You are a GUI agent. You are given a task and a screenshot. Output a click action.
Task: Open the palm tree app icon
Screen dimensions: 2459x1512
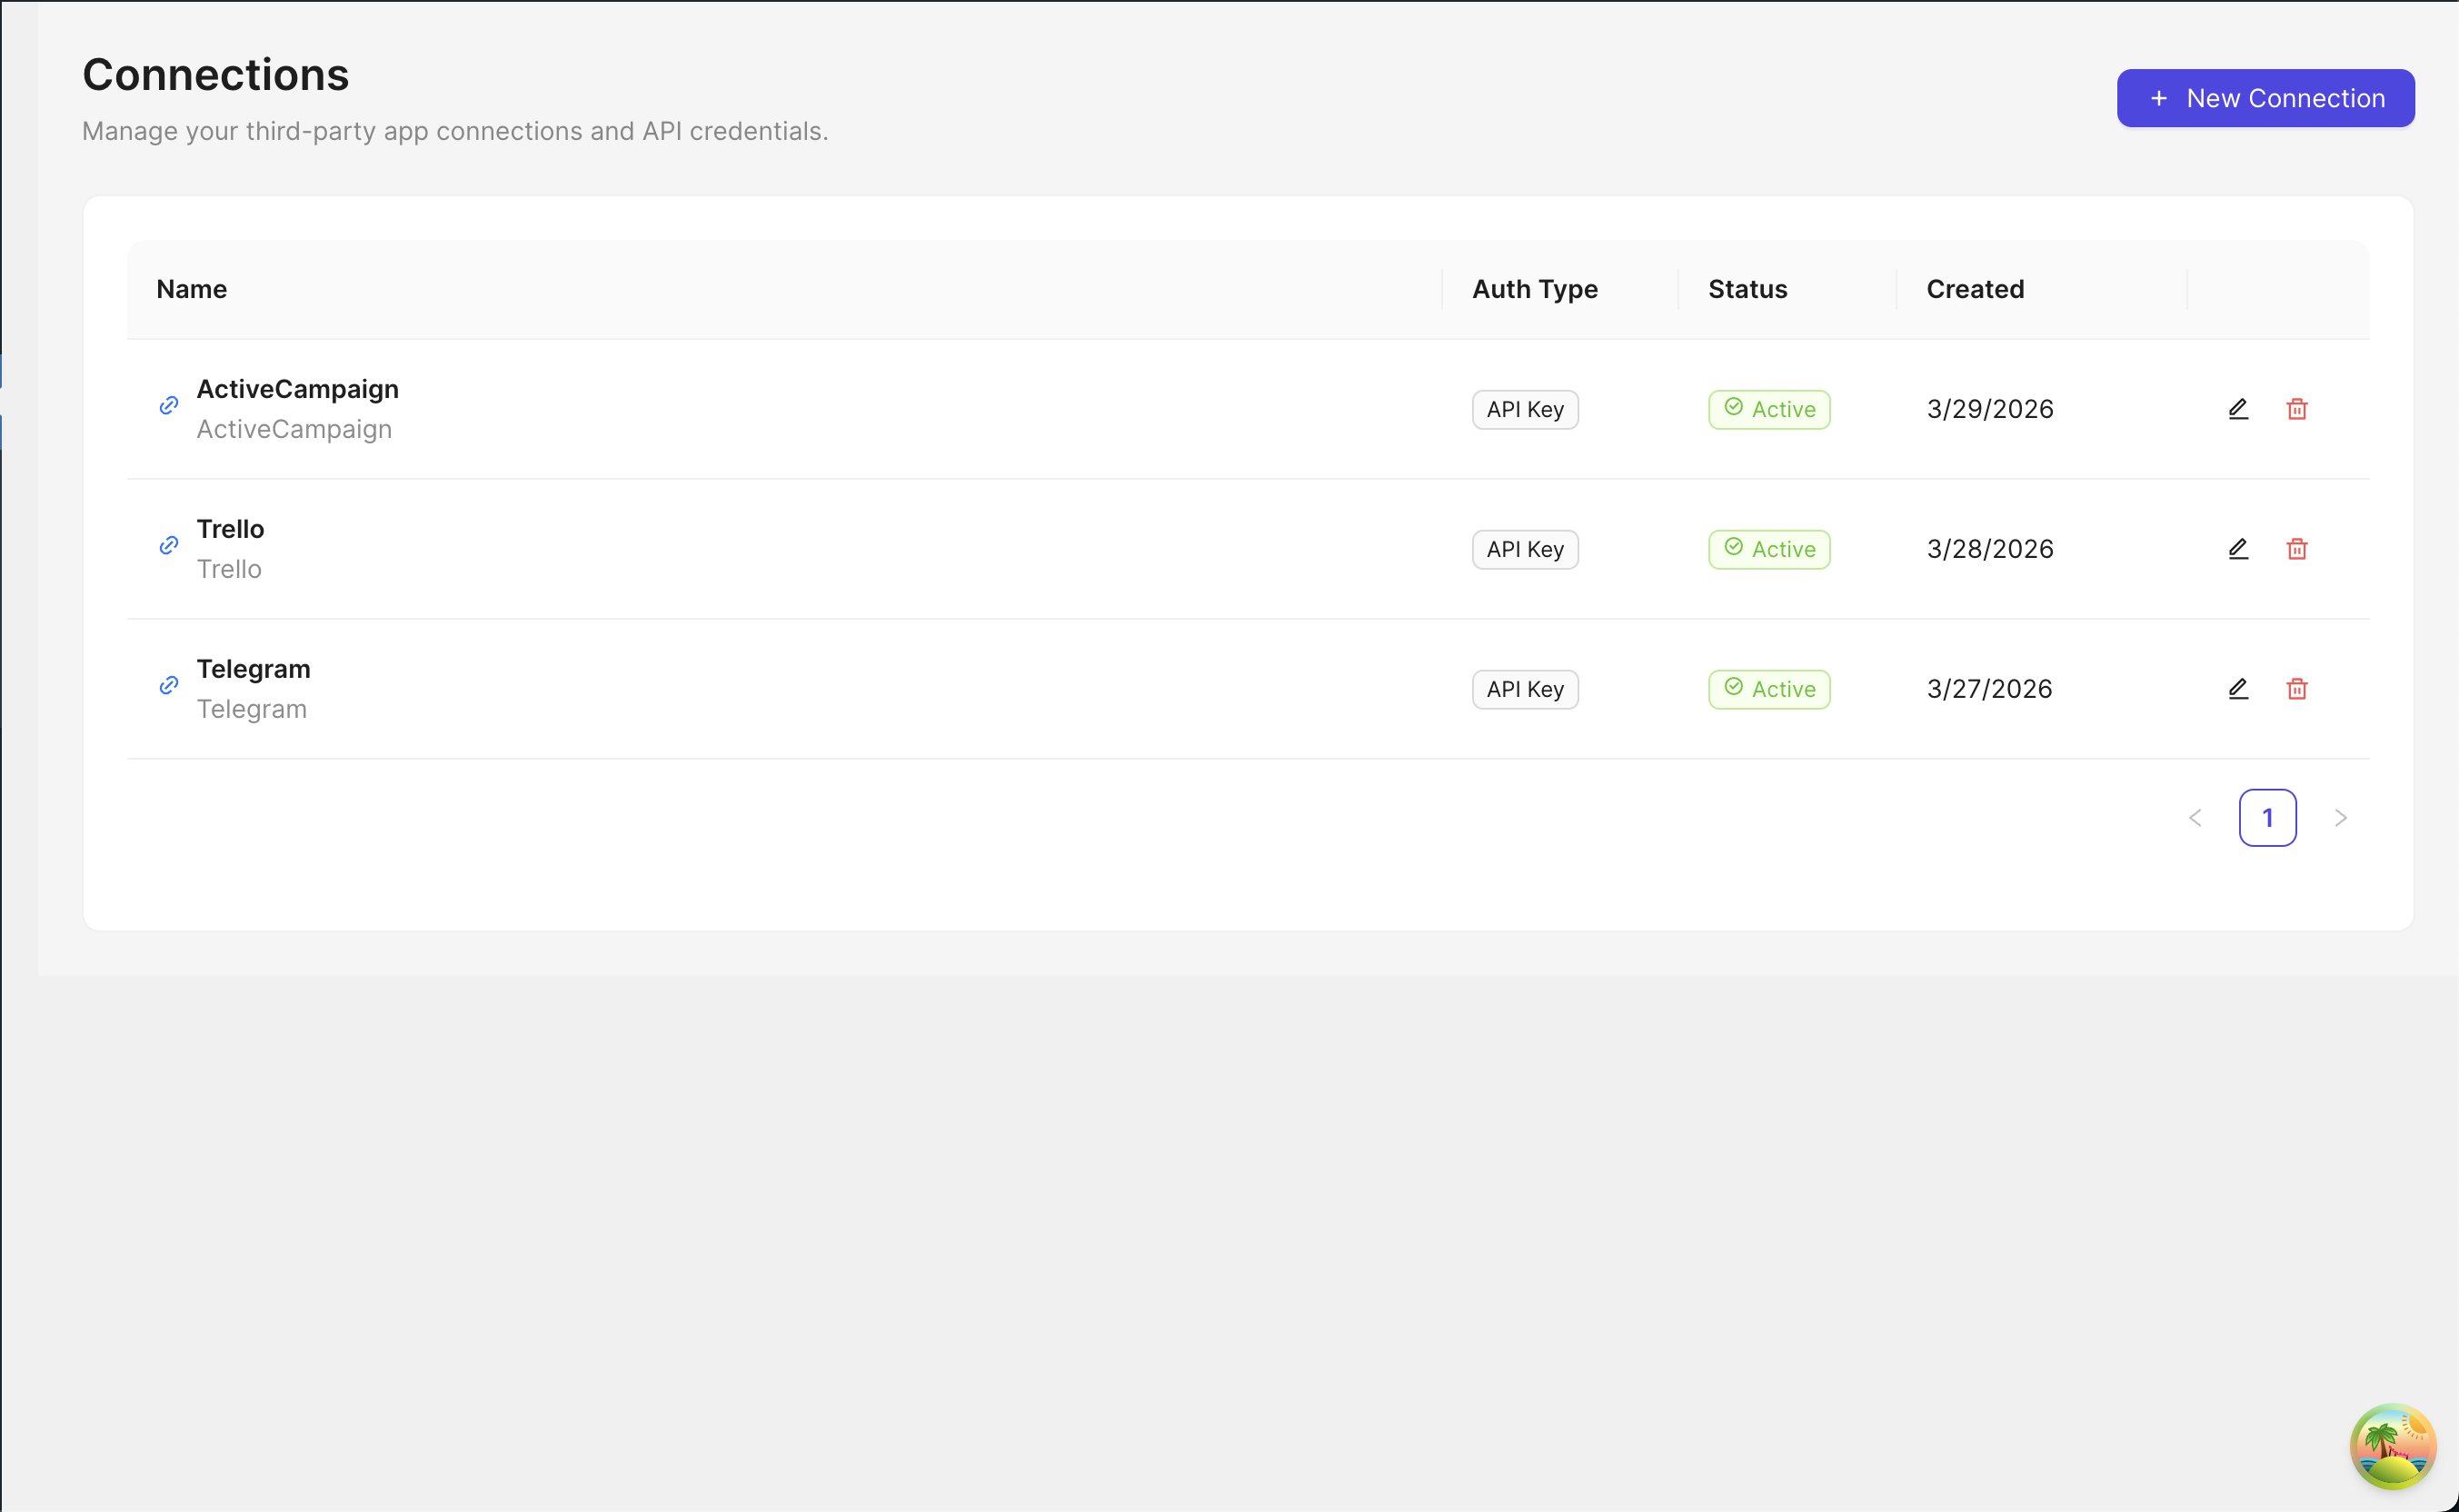2393,1445
